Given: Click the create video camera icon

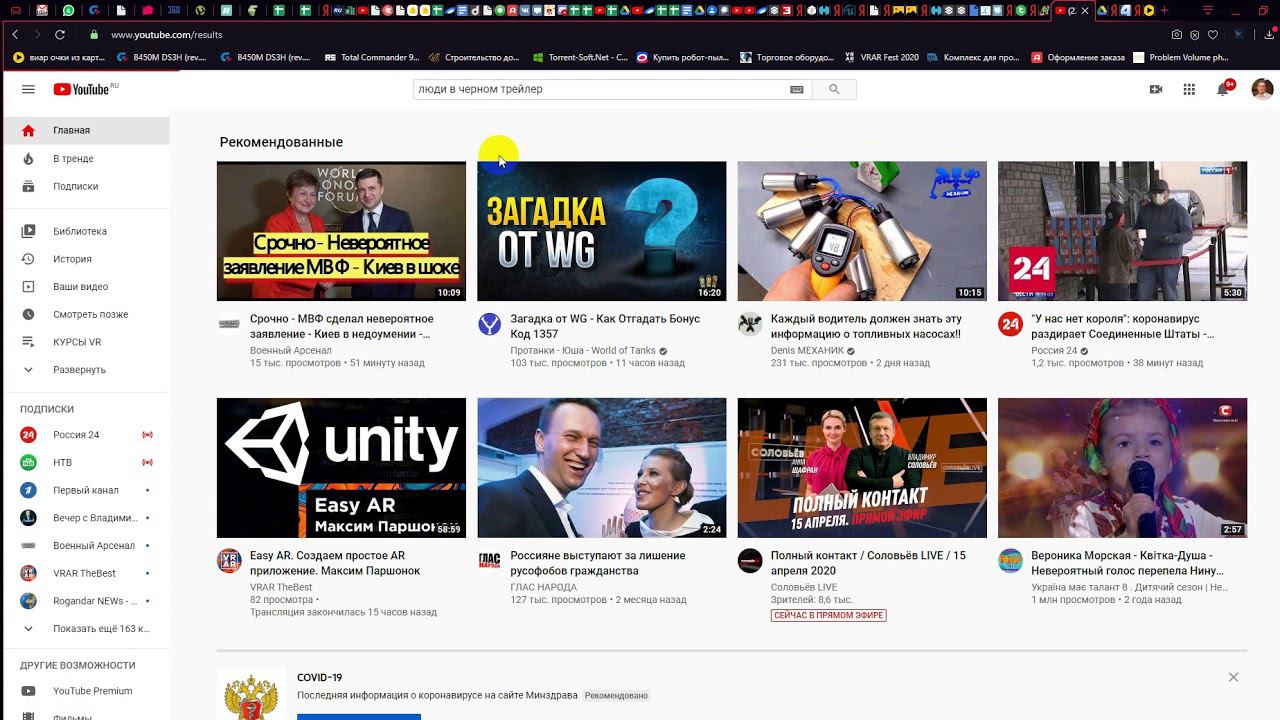Looking at the screenshot, I should point(1156,89).
